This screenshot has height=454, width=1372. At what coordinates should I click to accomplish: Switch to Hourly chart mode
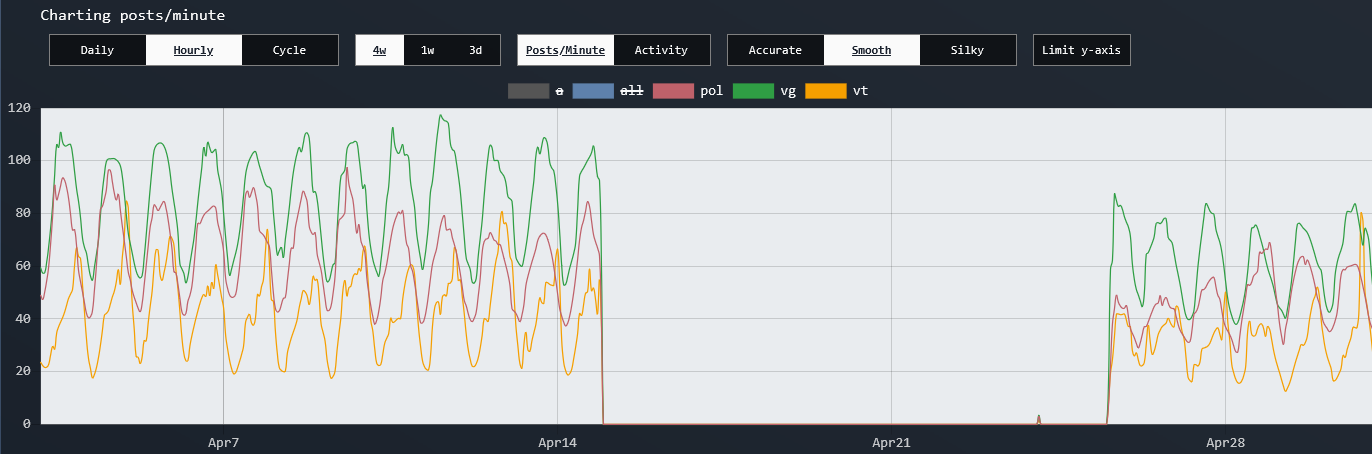(x=194, y=50)
